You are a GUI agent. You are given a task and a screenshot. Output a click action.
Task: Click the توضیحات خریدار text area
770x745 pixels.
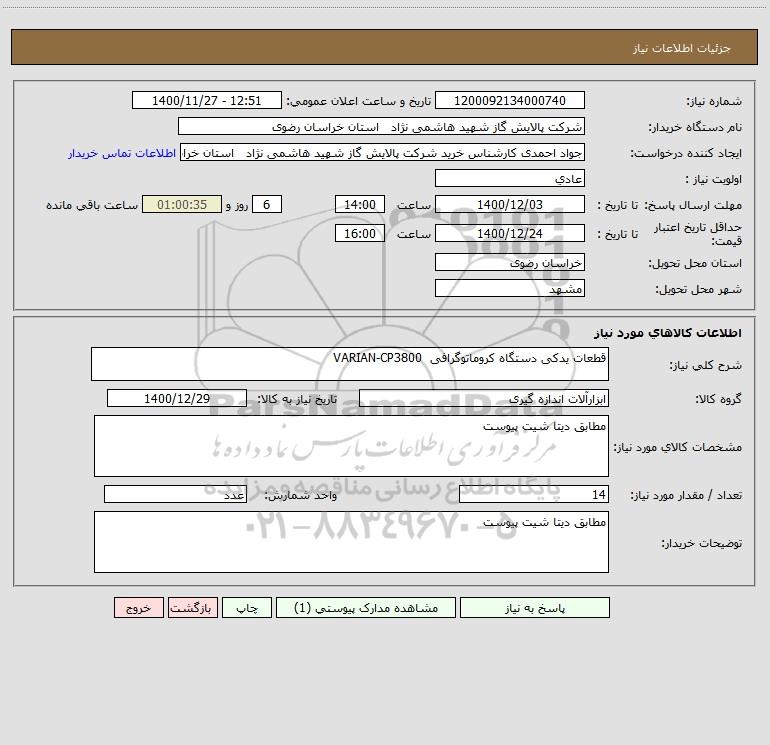[351, 542]
